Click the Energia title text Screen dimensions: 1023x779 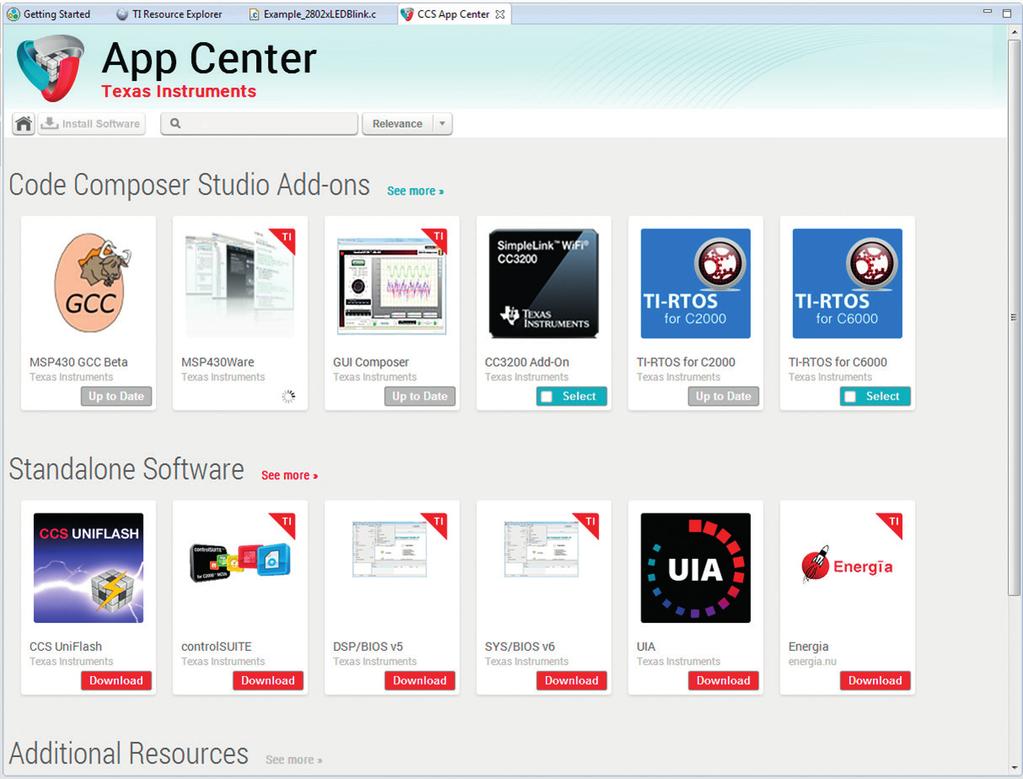tap(808, 647)
